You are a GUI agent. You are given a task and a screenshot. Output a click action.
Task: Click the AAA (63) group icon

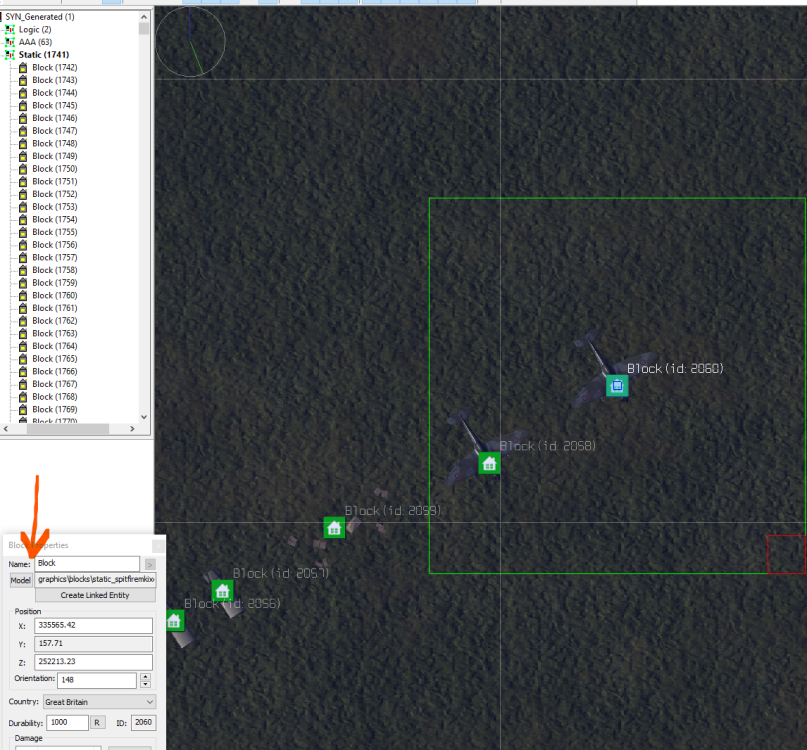[10, 42]
